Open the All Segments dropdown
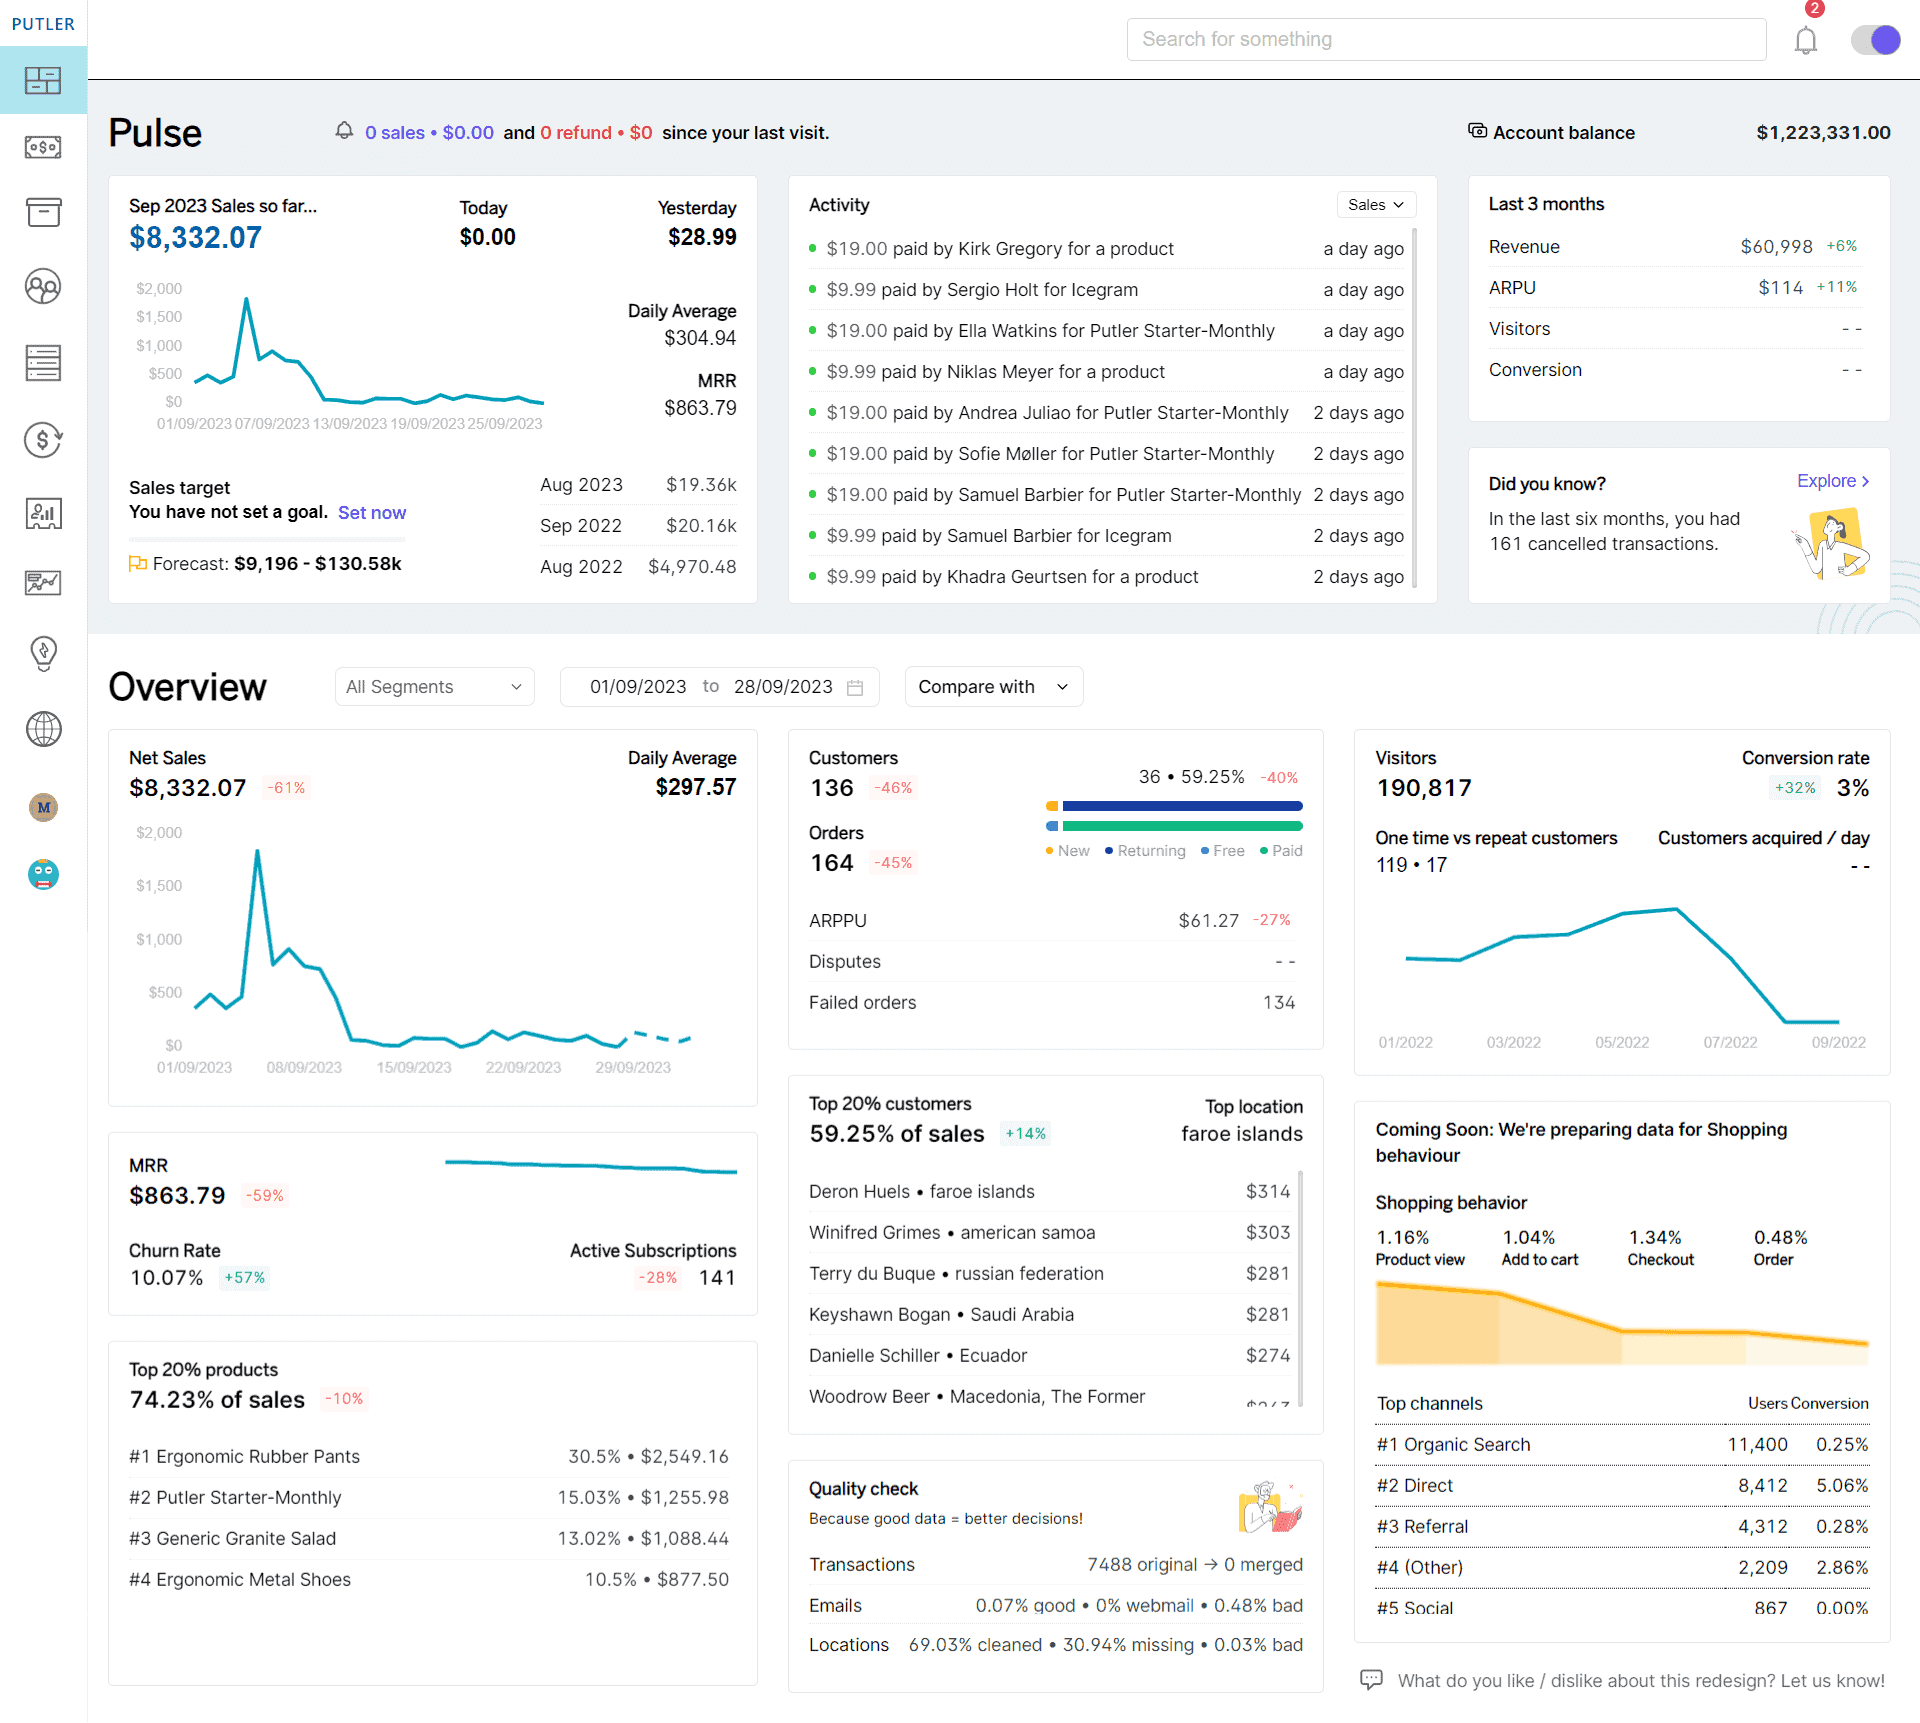The height and width of the screenshot is (1723, 1920). point(434,687)
